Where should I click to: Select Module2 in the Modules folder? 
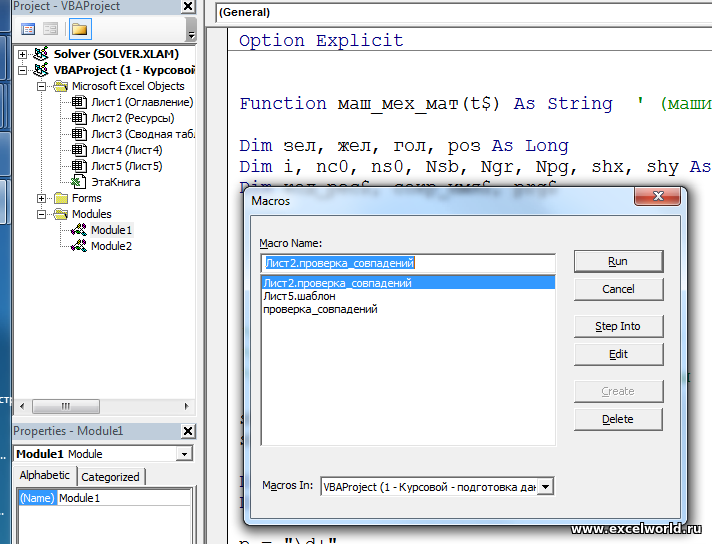point(111,246)
